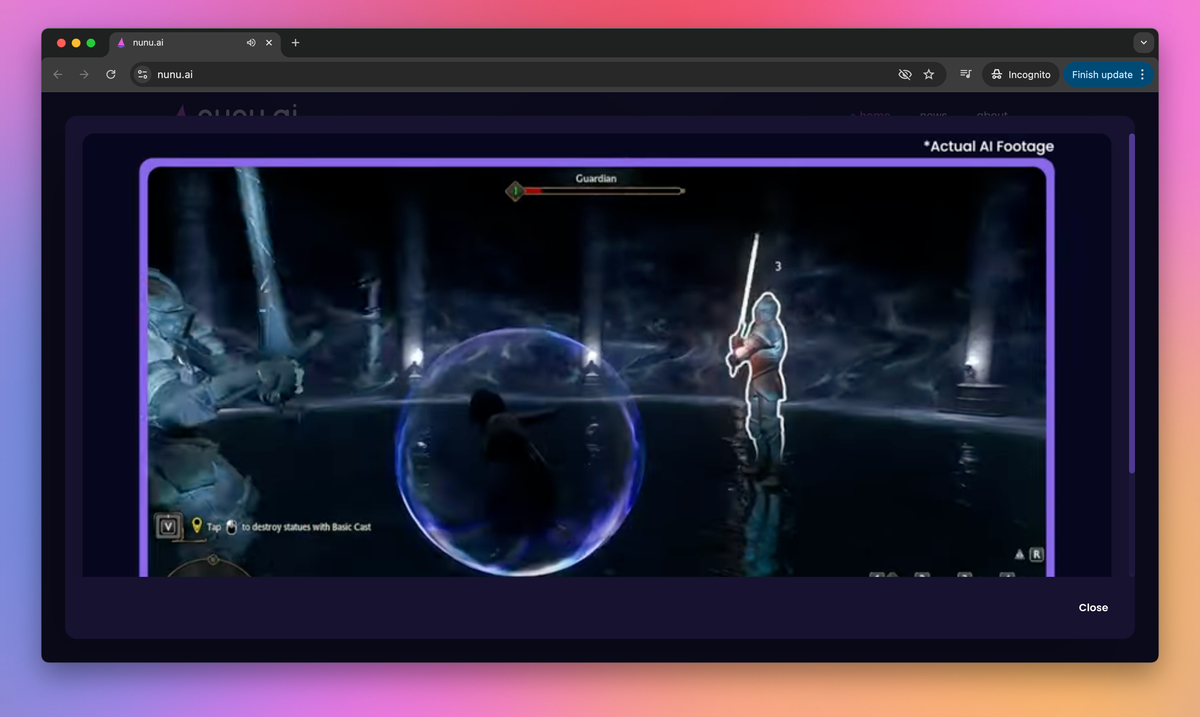Close the nunu.ai browser tab
1200x717 pixels.
pos(269,43)
